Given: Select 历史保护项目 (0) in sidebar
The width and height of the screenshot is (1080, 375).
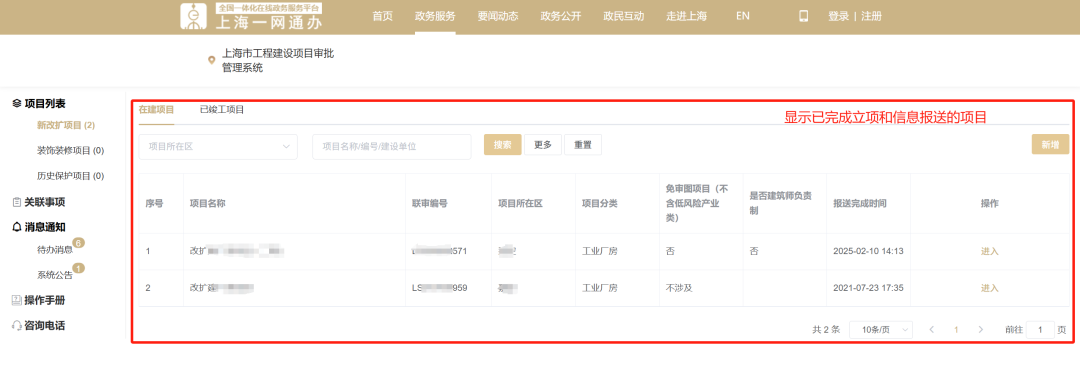Looking at the screenshot, I should point(70,176).
